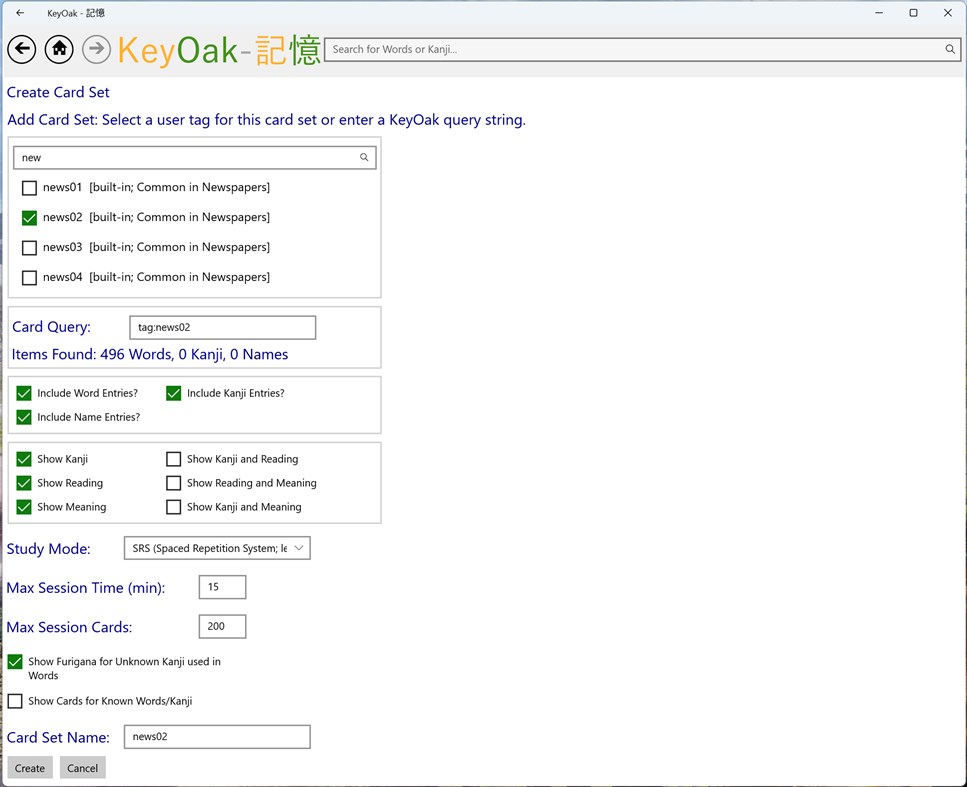Click inside the Card Query field

[x=222, y=327]
